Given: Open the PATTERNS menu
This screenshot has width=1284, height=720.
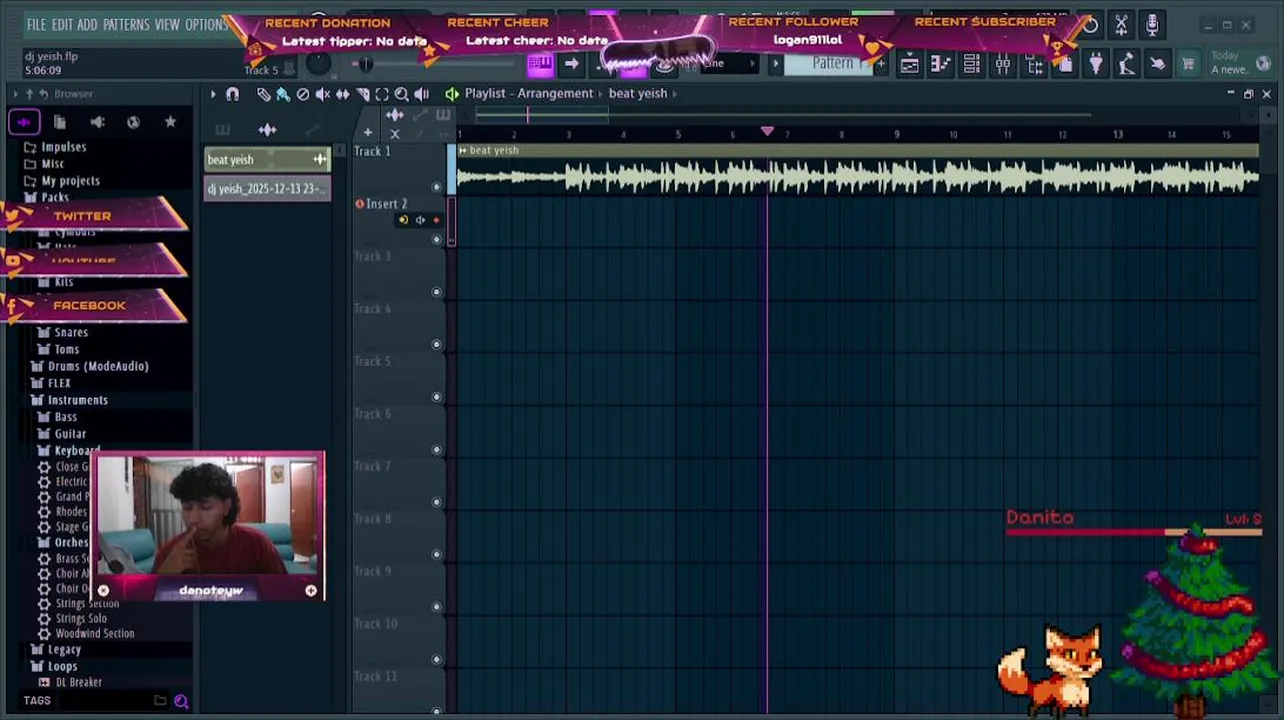Looking at the screenshot, I should point(126,24).
